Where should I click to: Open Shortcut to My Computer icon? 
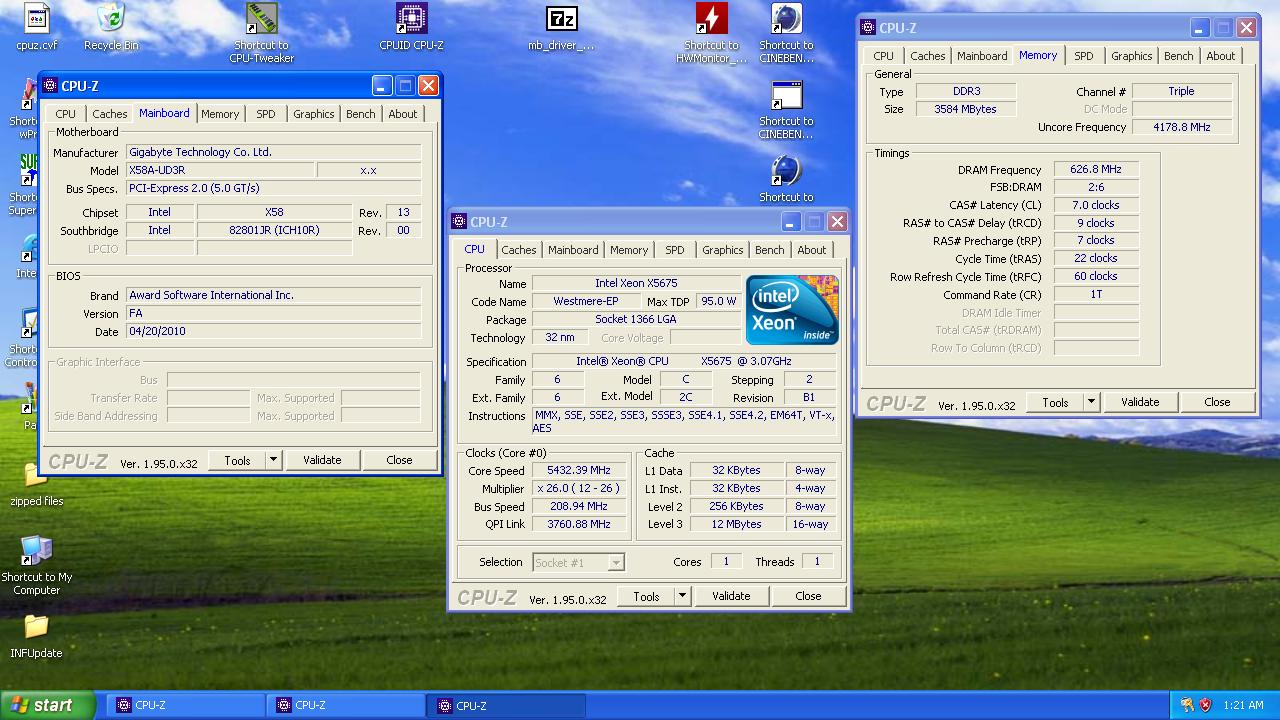click(x=36, y=551)
